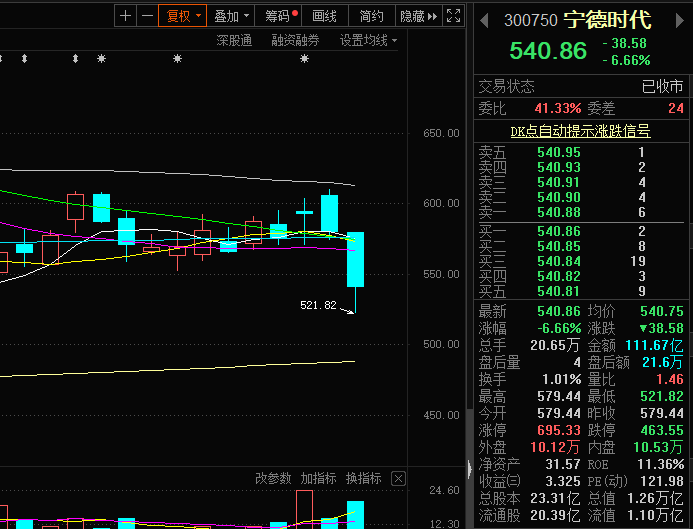Open the 复权 dropdown

pos(183,16)
